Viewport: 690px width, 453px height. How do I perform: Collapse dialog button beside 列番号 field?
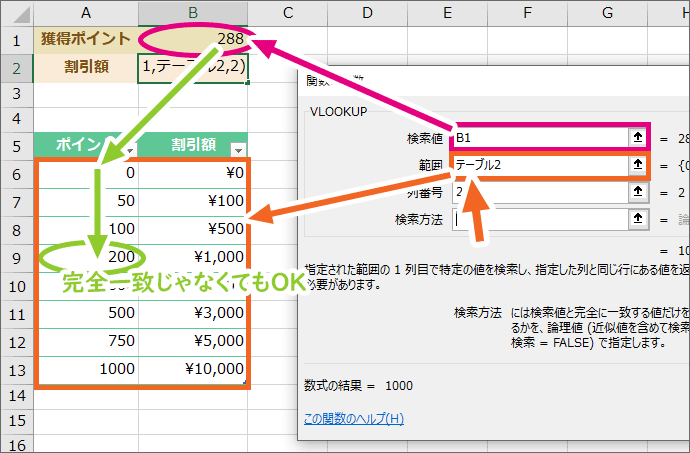click(x=638, y=192)
